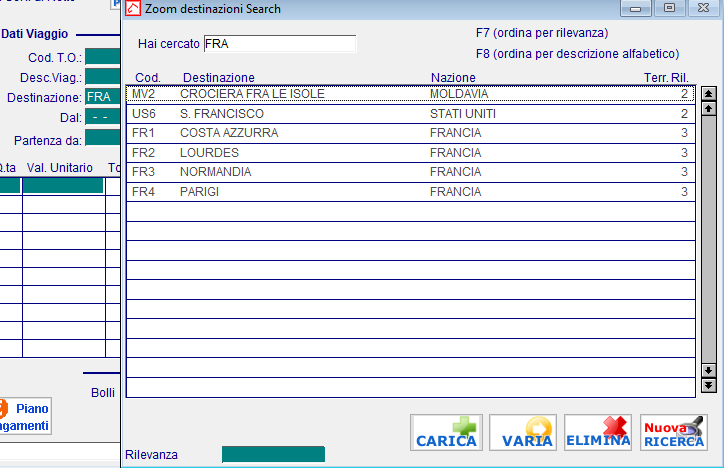Screen dimensions: 724x468
Task: Select the CROCIERA FRA LE ISOLE row
Action: 410,94
